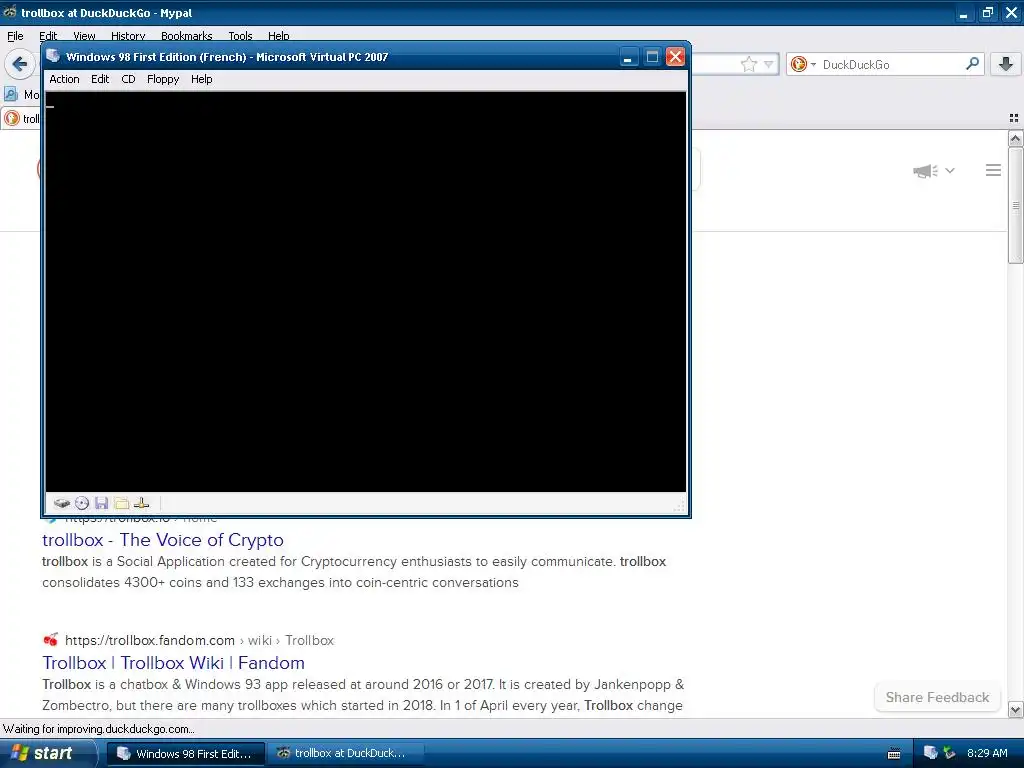Open DuckDuckGo megaphone dropdown
The image size is (1024, 768).
coord(934,170)
